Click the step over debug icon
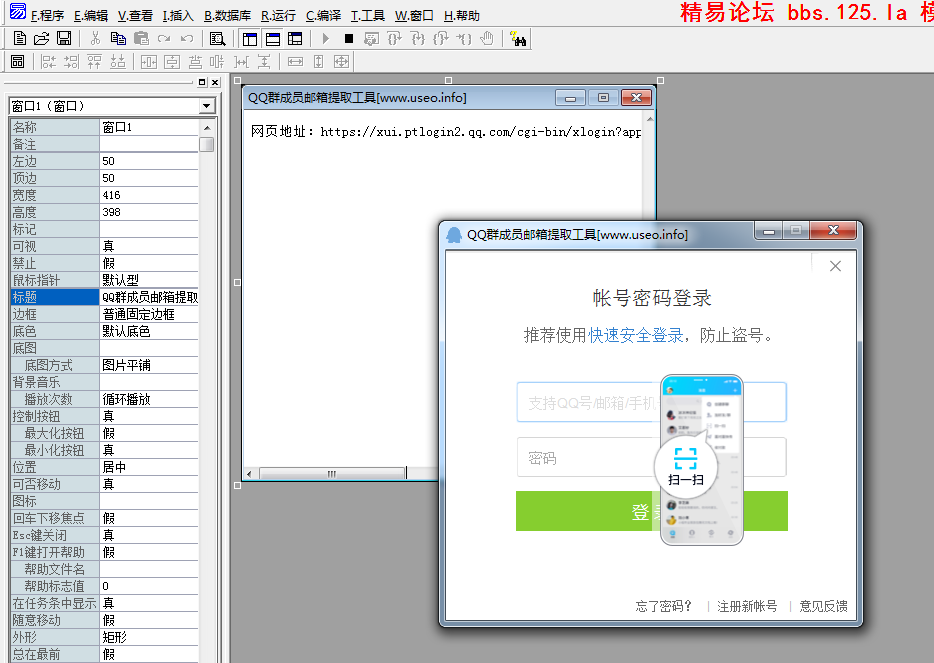This screenshot has width=934, height=663. click(394, 39)
